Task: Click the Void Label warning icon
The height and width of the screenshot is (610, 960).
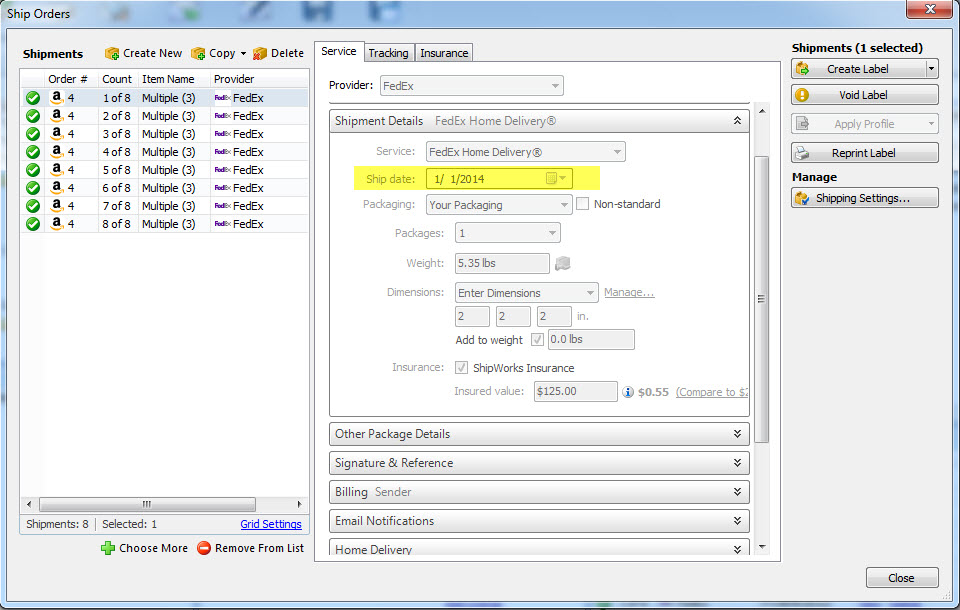Action: [802, 95]
